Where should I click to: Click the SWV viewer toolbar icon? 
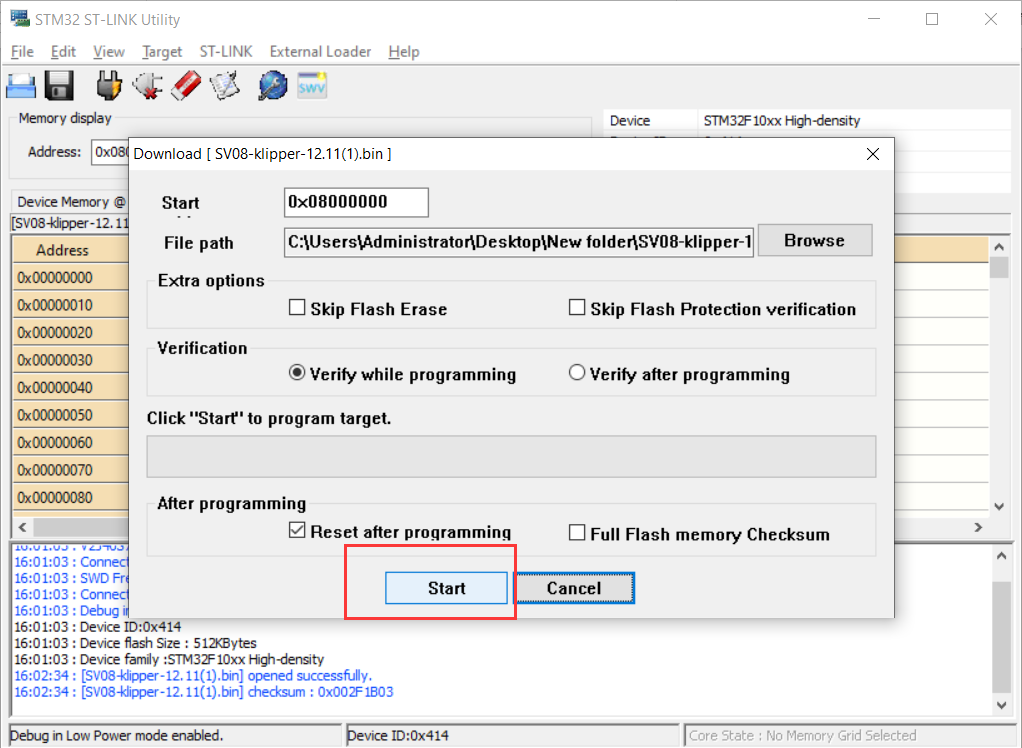coord(311,85)
